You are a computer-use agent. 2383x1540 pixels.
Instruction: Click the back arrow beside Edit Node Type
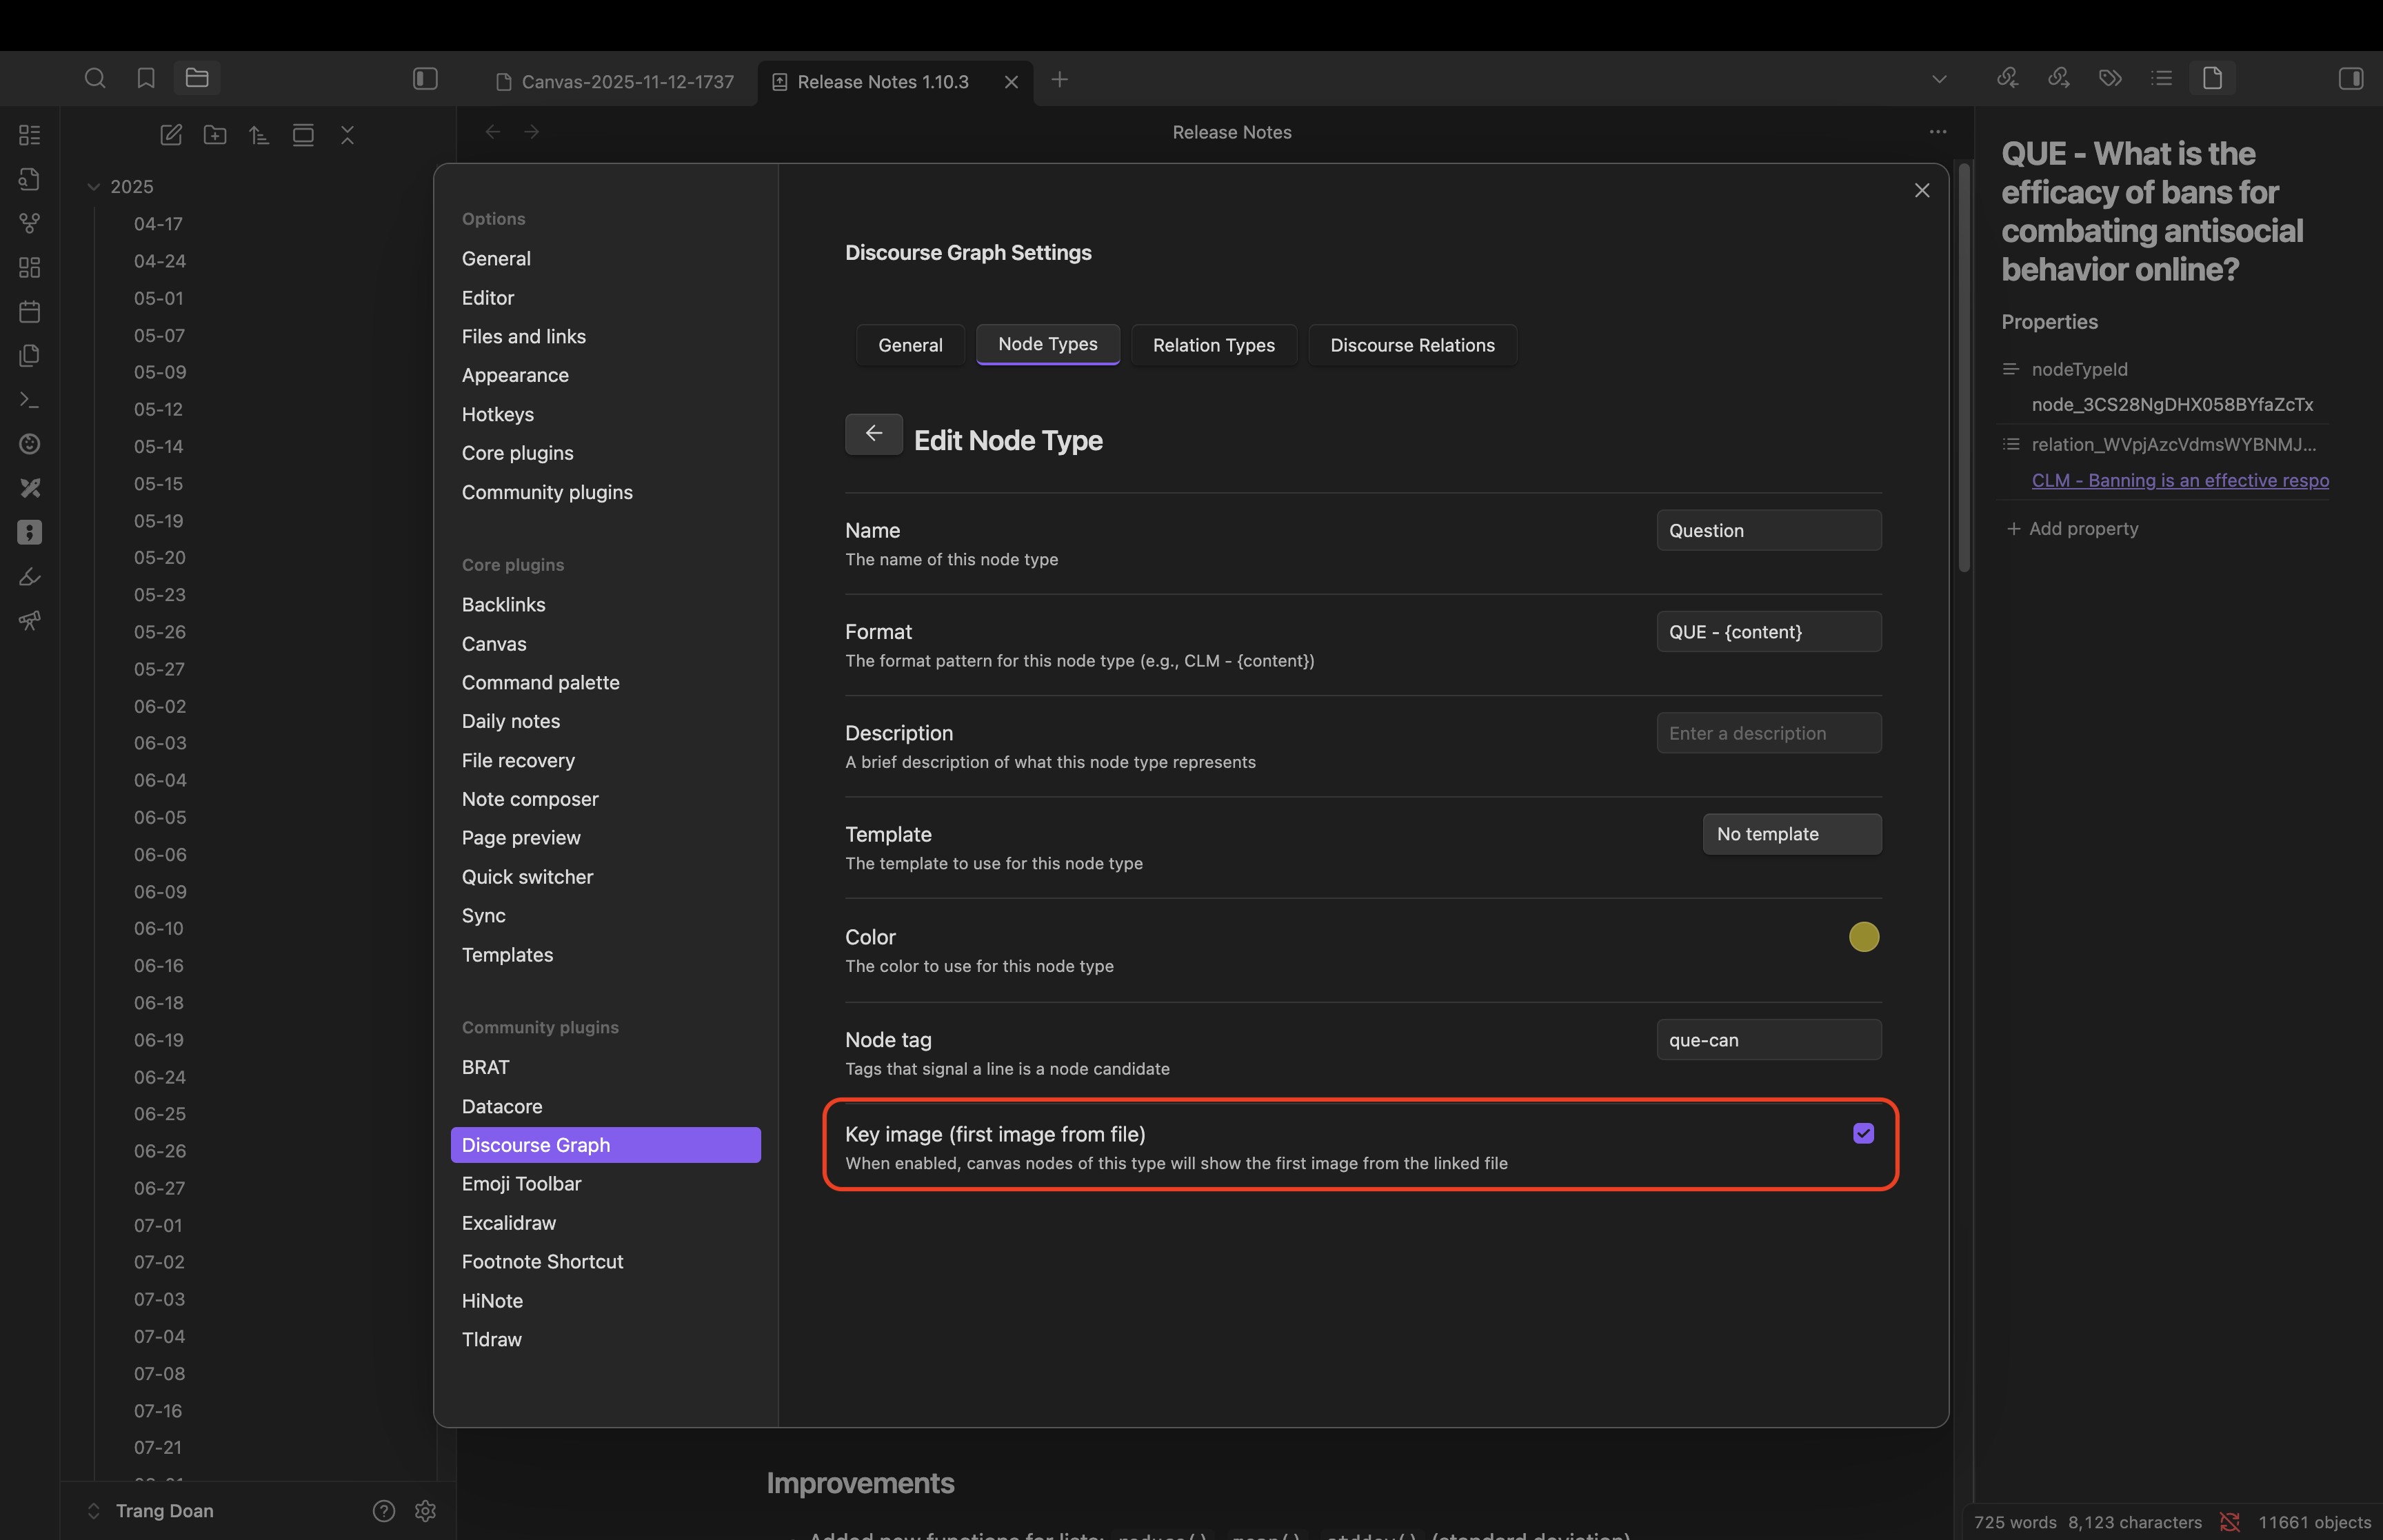[873, 434]
